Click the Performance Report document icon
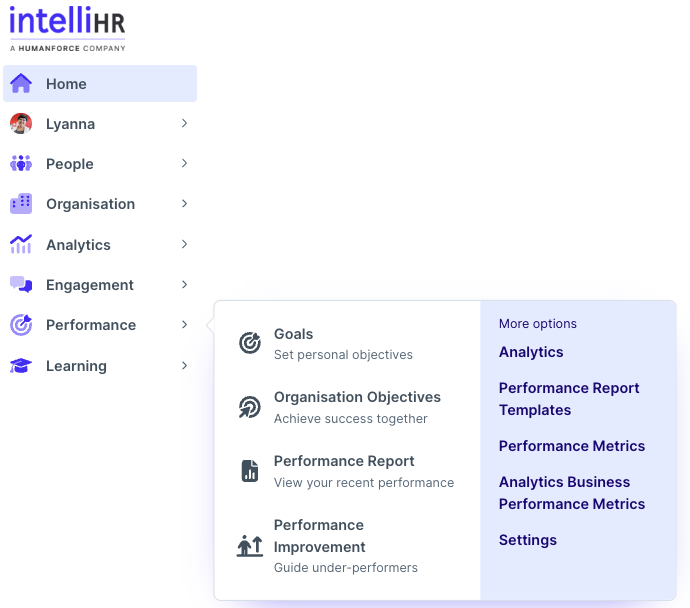690x608 pixels. coord(250,471)
